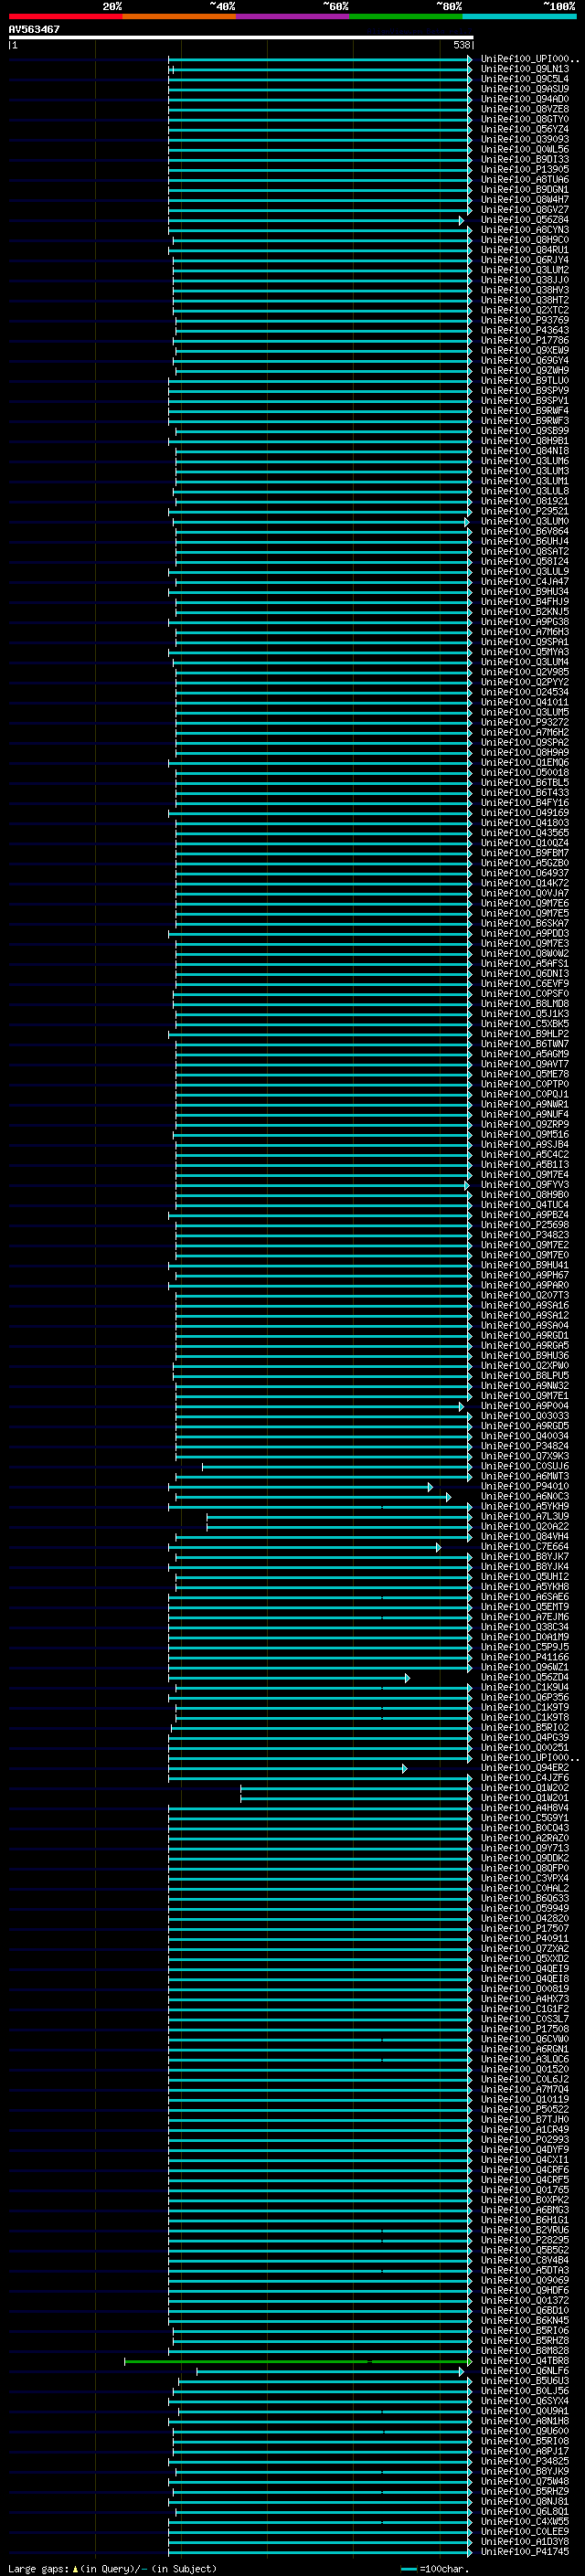585x2576 pixels.
Task: Select the UniRef100_Q4TBR8 label
Action: point(525,2361)
